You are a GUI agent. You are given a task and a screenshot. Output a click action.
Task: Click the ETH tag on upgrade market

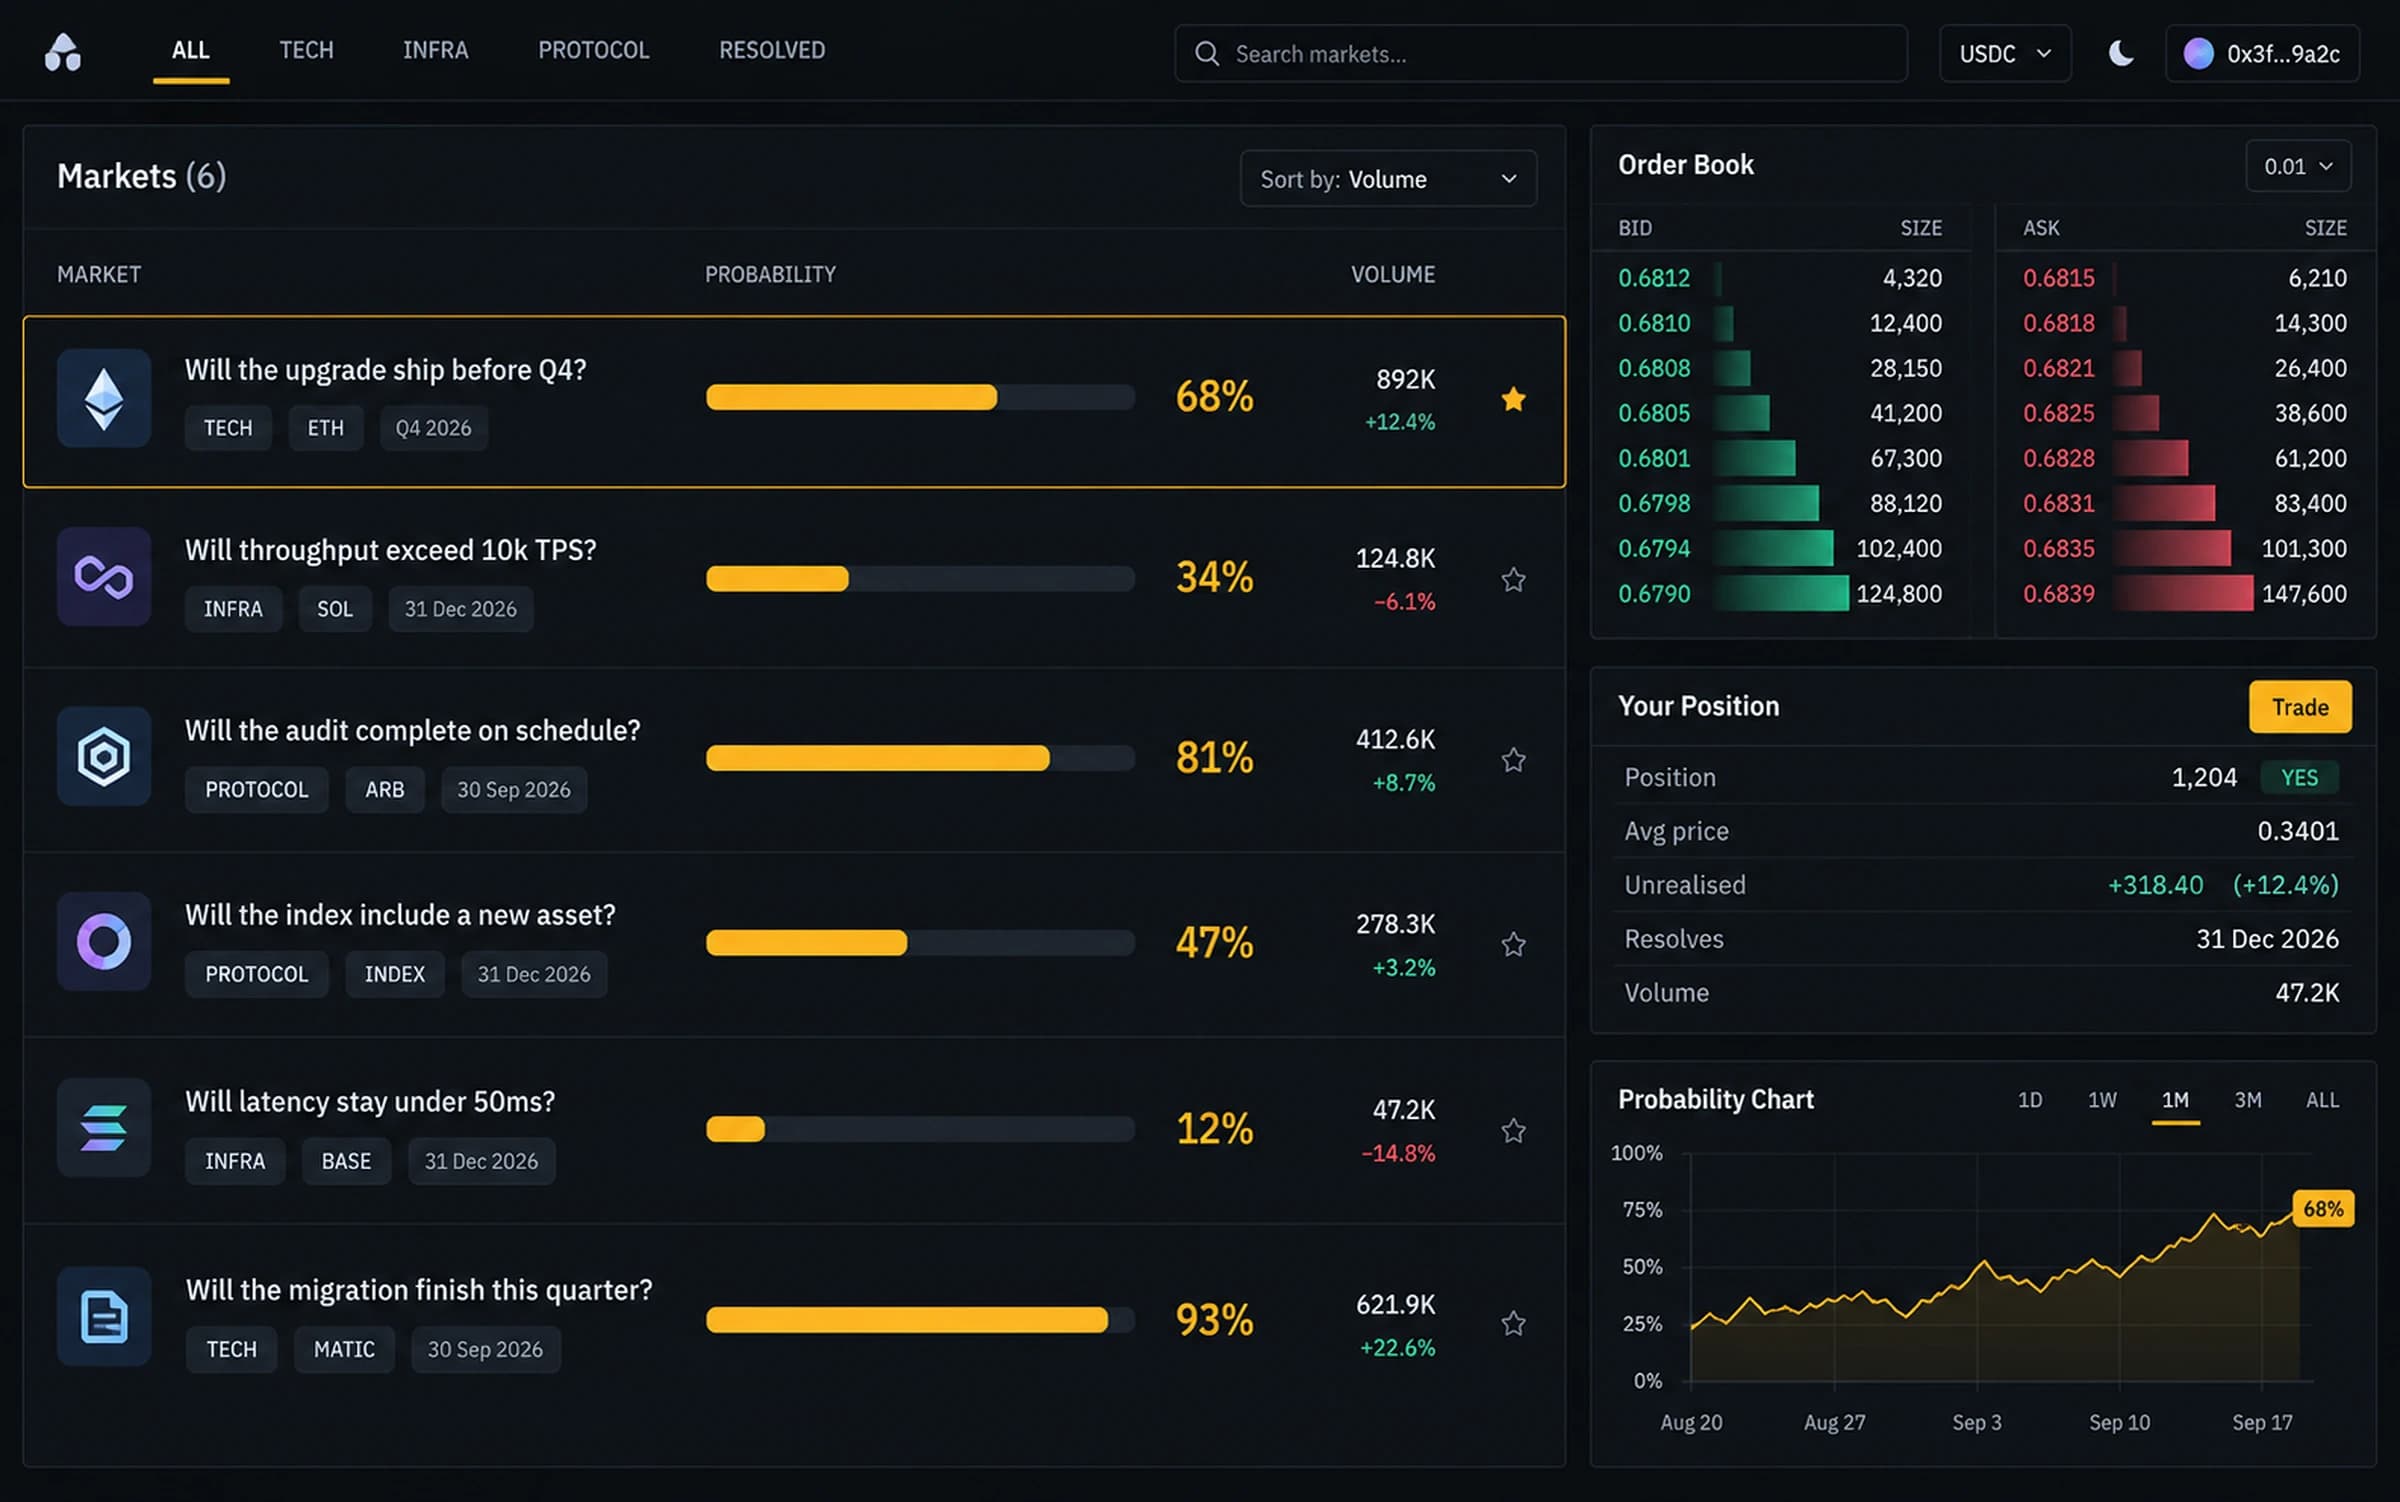(x=326, y=428)
